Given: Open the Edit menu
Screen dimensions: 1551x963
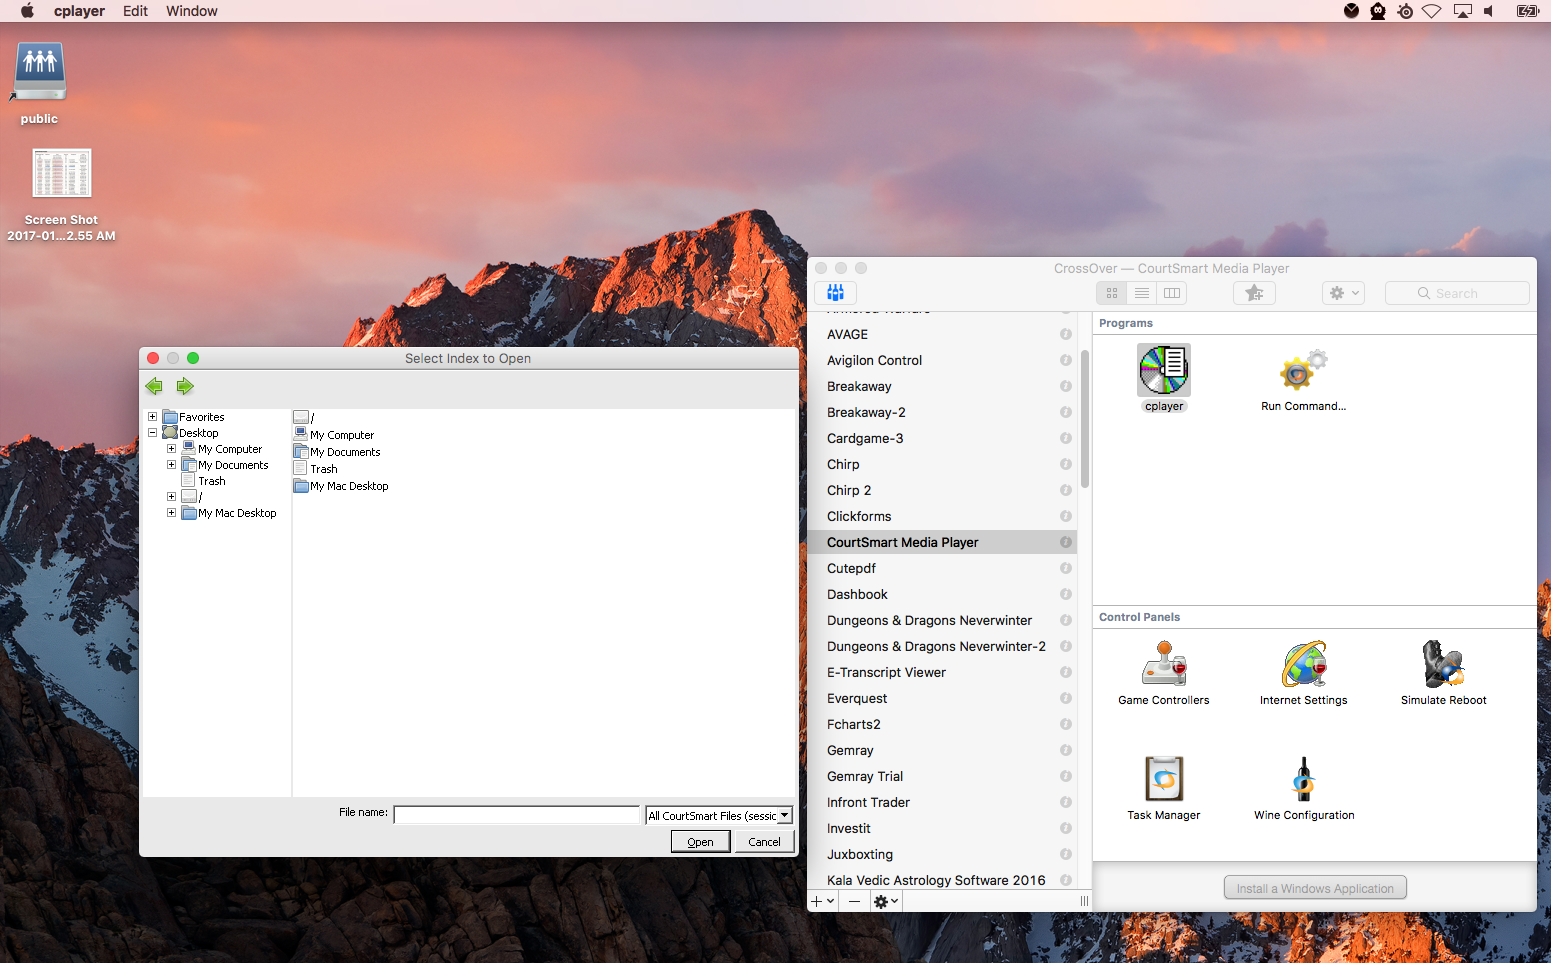Looking at the screenshot, I should coord(135,11).
